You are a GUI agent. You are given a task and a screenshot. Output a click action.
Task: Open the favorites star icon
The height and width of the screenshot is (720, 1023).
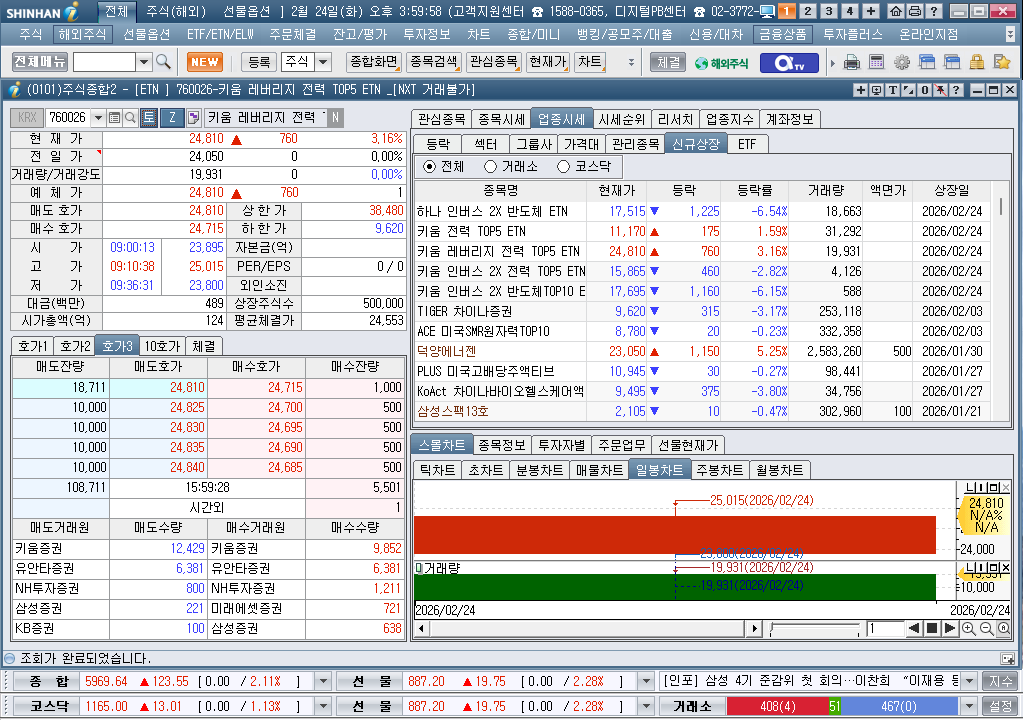click(1001, 63)
